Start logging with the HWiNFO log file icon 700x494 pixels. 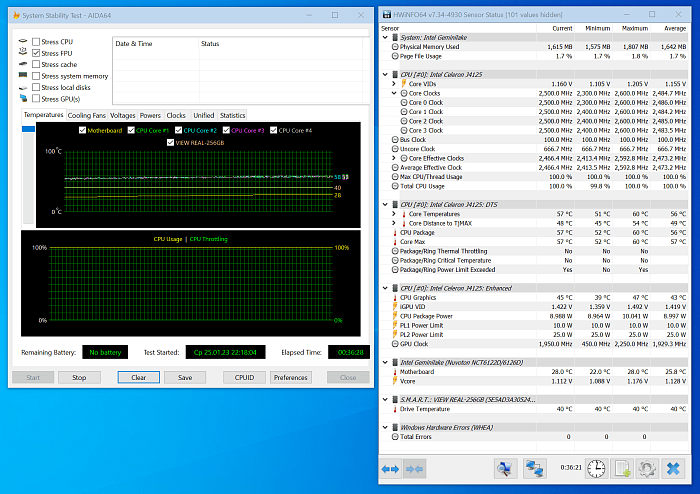point(622,469)
